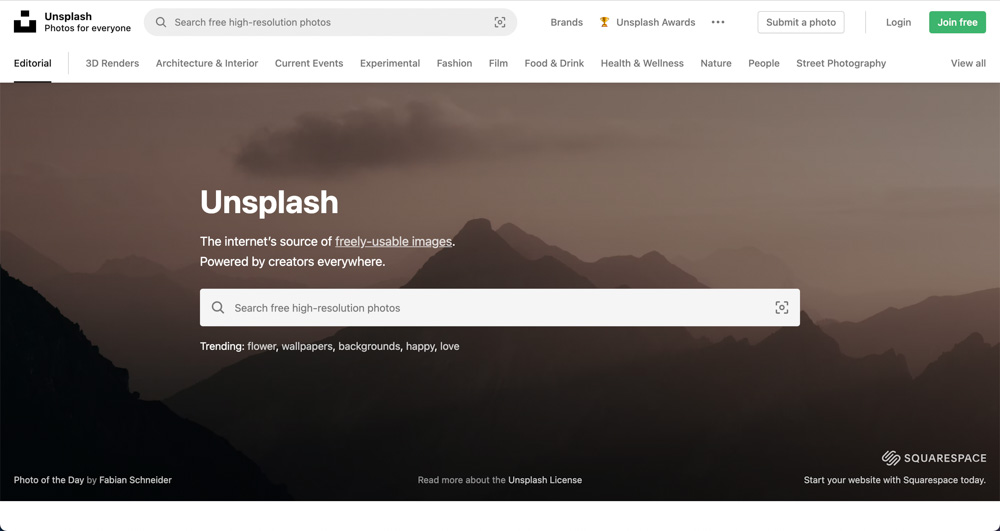1000x531 pixels.
Task: Go to Nature category
Action: click(716, 63)
